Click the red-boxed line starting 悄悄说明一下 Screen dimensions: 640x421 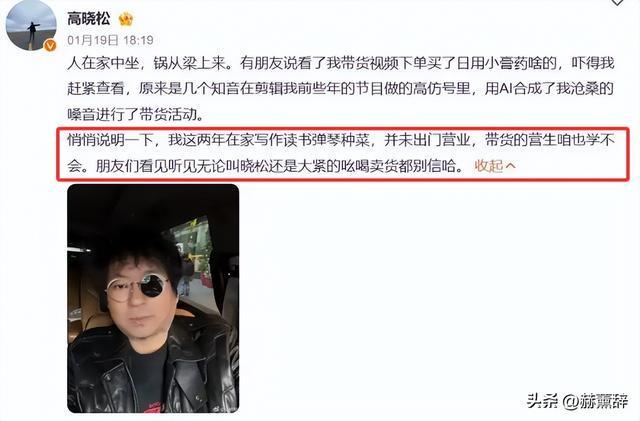[341, 140]
